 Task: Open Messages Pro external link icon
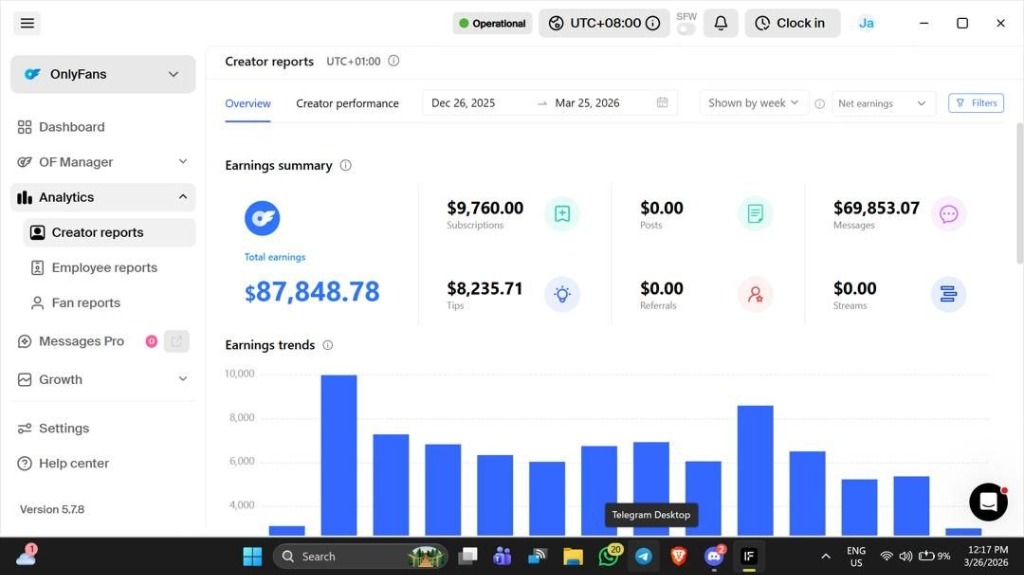tap(176, 341)
